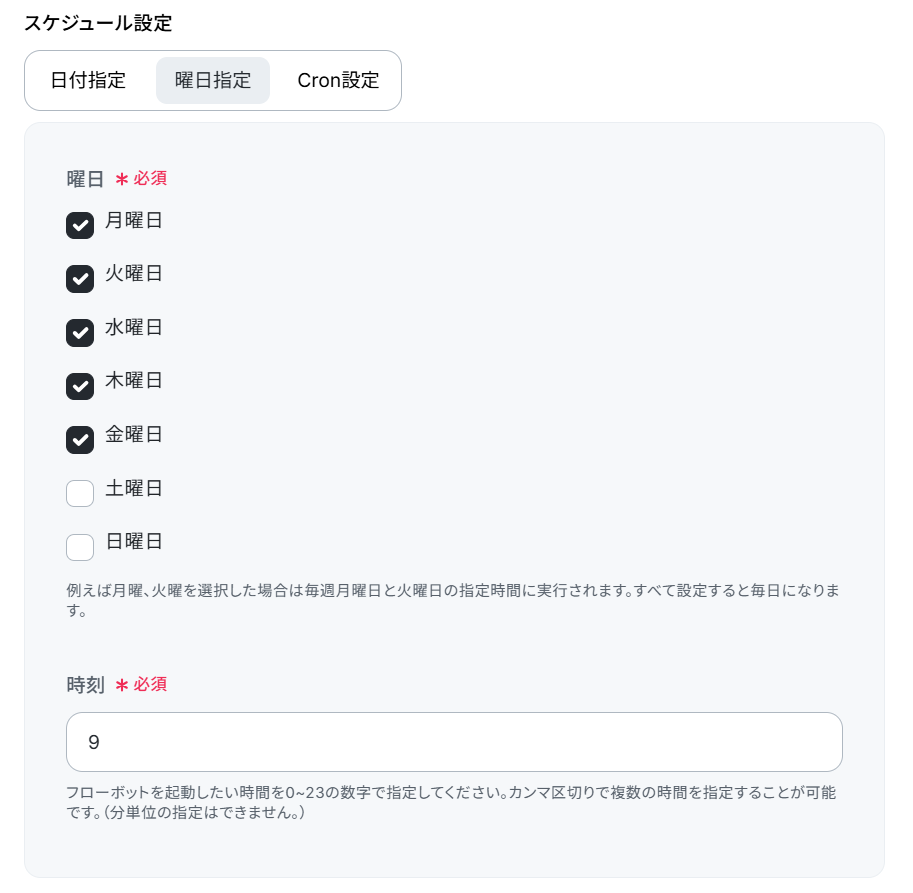Open the Cron設定 tab
Screen dimensions: 913x893
(x=338, y=80)
